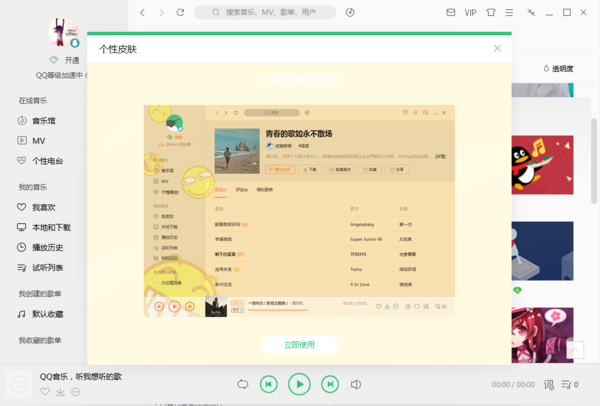Viewport: 600px width, 406px height.
Task: Close the 个性皮肤 dialog
Action: tap(498, 48)
